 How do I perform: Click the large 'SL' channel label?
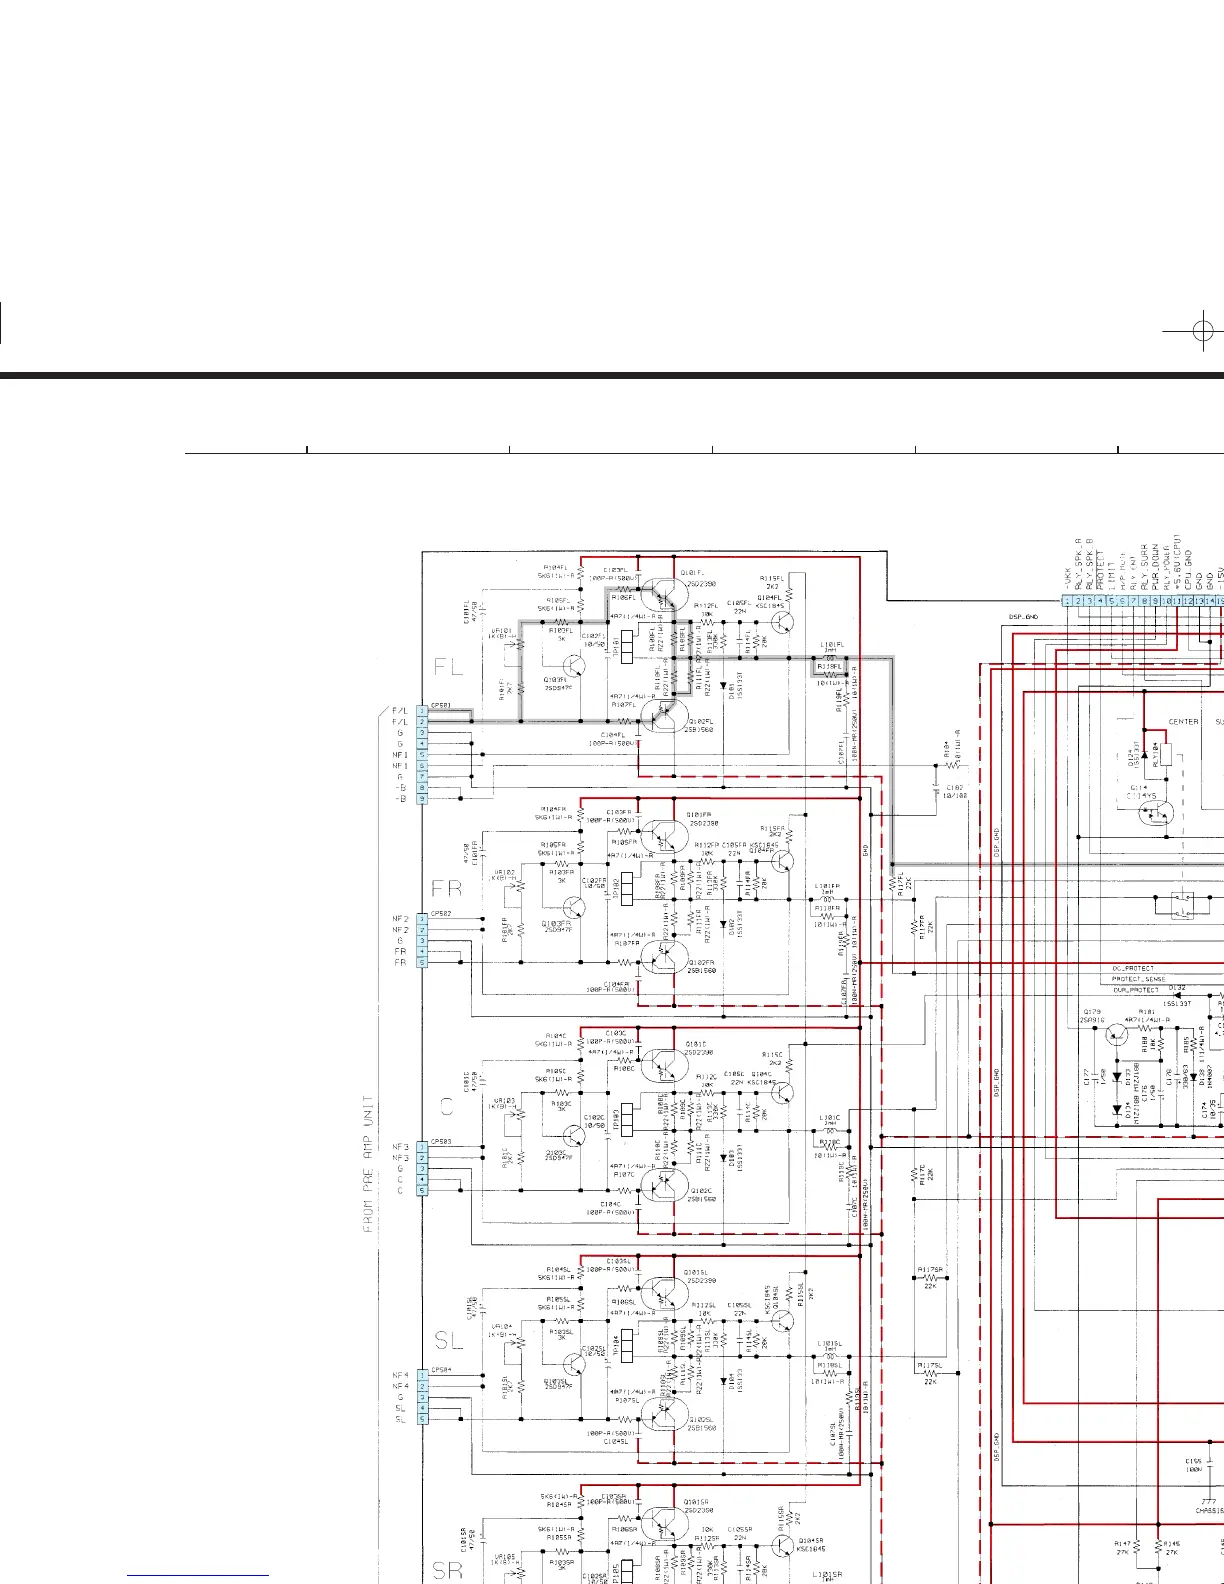(449, 1341)
